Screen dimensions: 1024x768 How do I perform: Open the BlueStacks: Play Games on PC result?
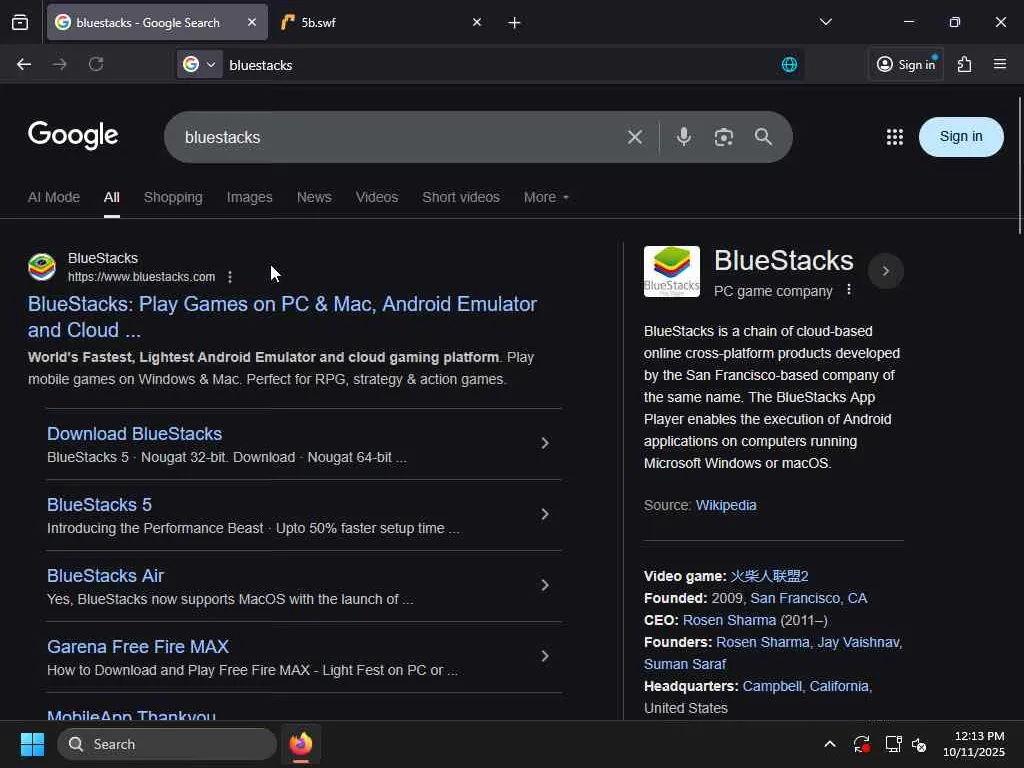coord(282,317)
